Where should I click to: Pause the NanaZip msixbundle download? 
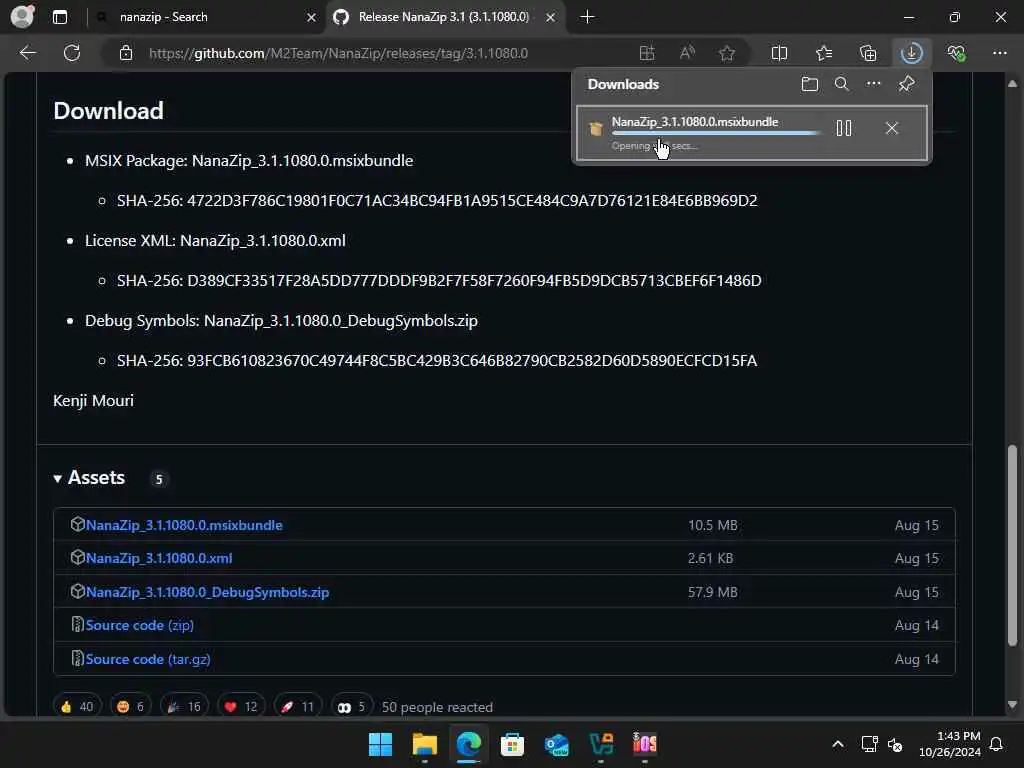click(x=843, y=128)
